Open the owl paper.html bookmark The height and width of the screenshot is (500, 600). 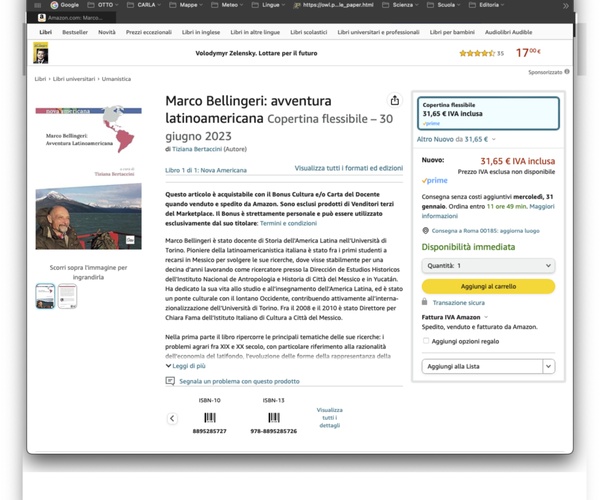(x=334, y=5)
